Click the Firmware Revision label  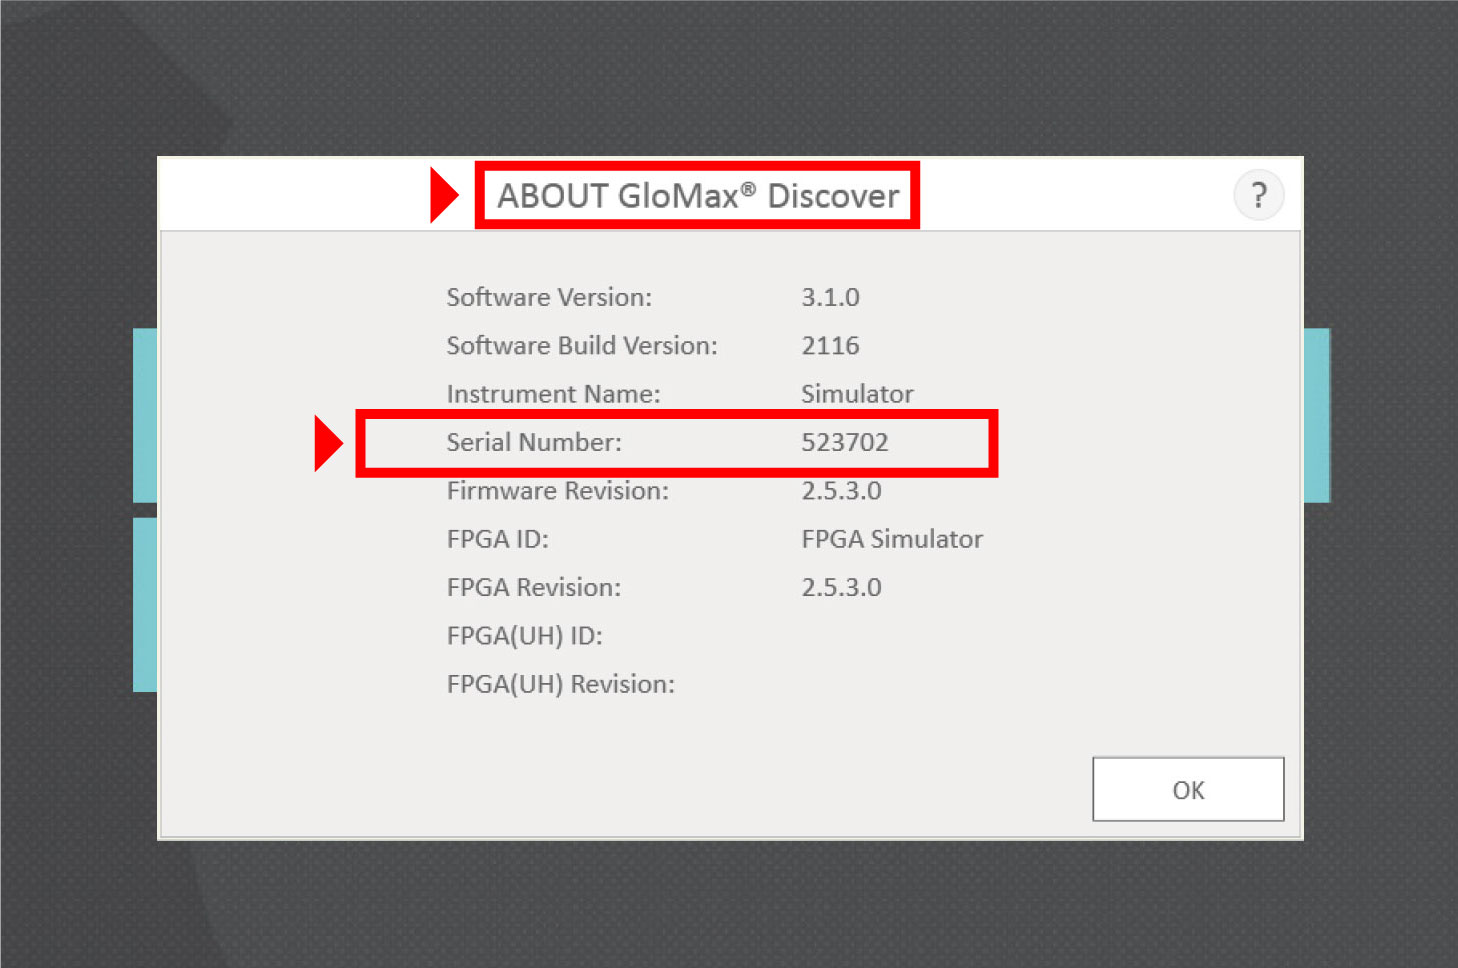[557, 491]
